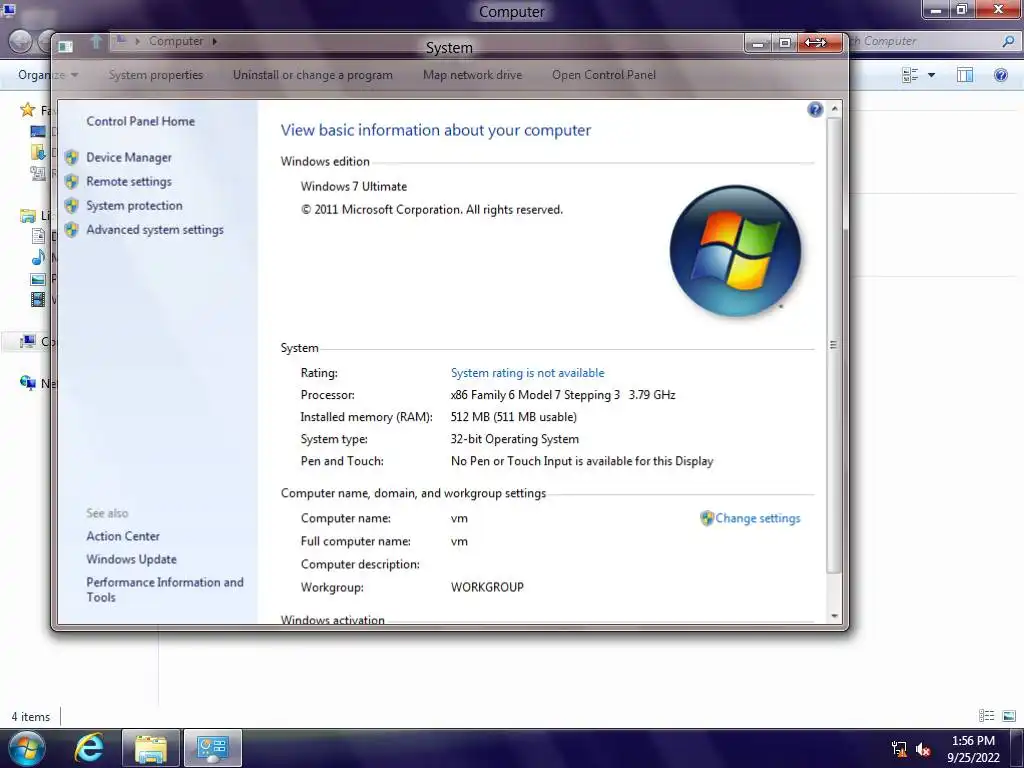Image resolution: width=1024 pixels, height=768 pixels.
Task: Minimize the System window
Action: point(758,43)
